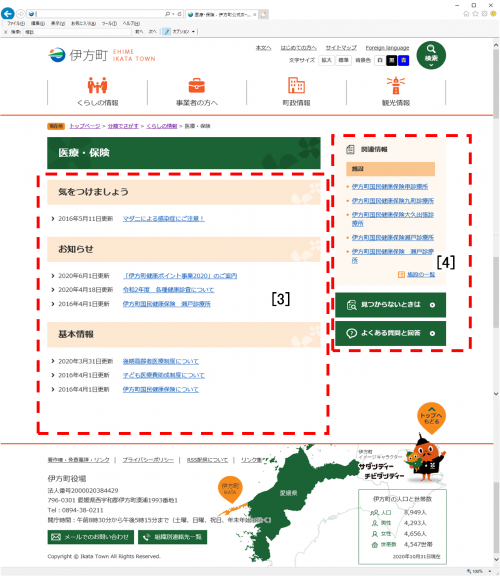Click the address bar magnifier search icon

coord(167,14)
